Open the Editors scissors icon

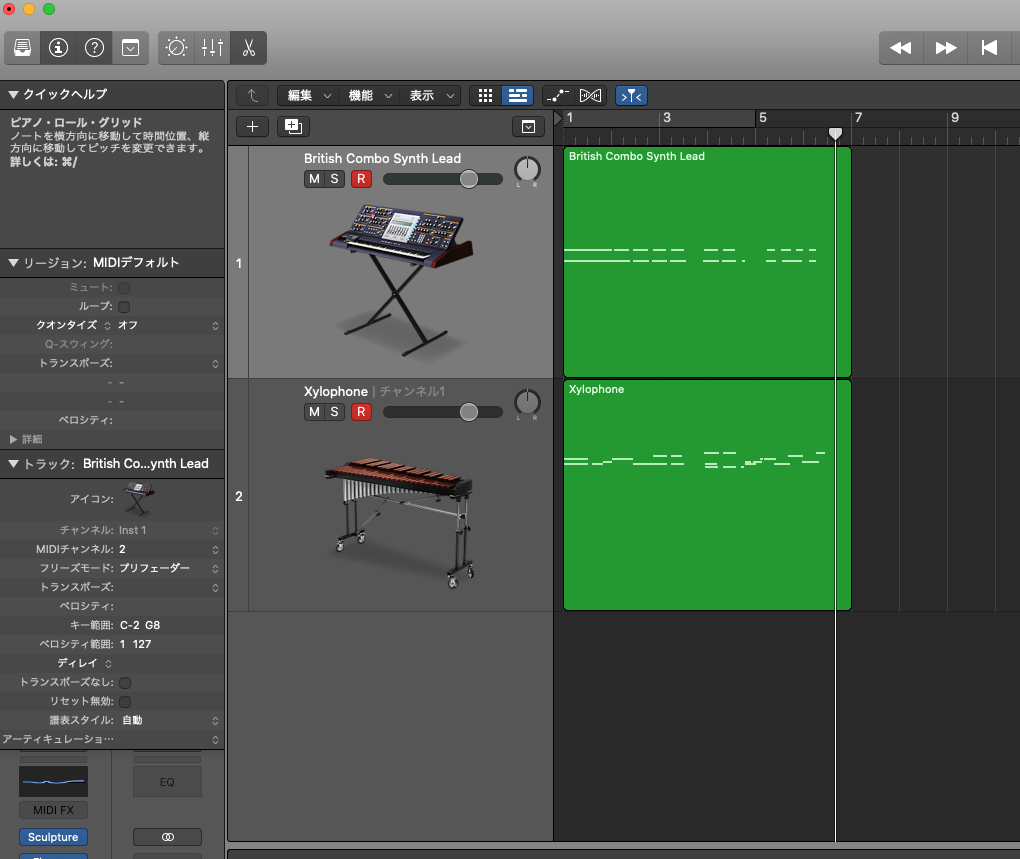point(248,47)
